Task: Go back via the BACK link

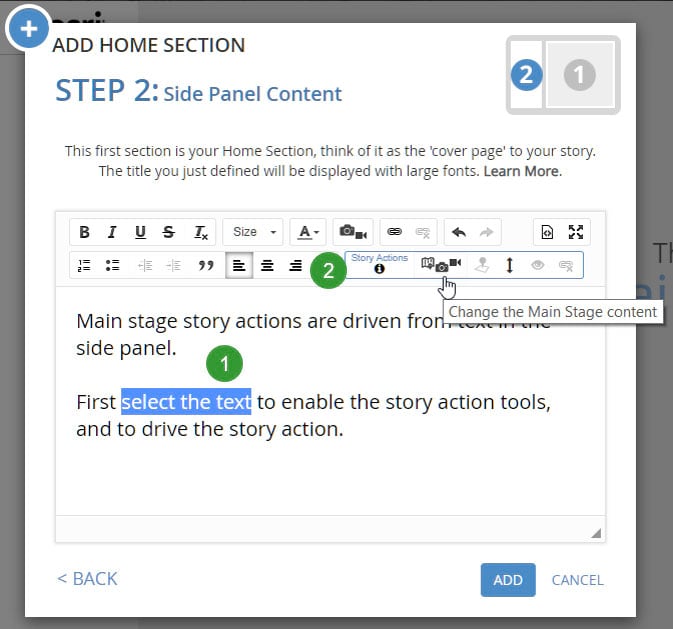Action: pos(87,579)
